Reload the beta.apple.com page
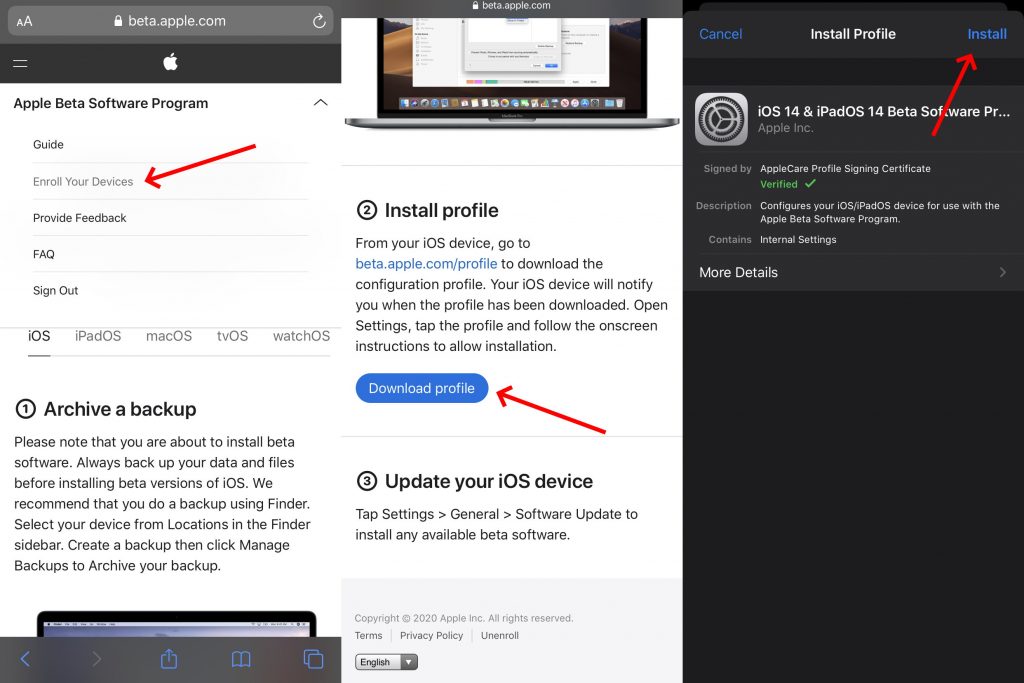 319,21
